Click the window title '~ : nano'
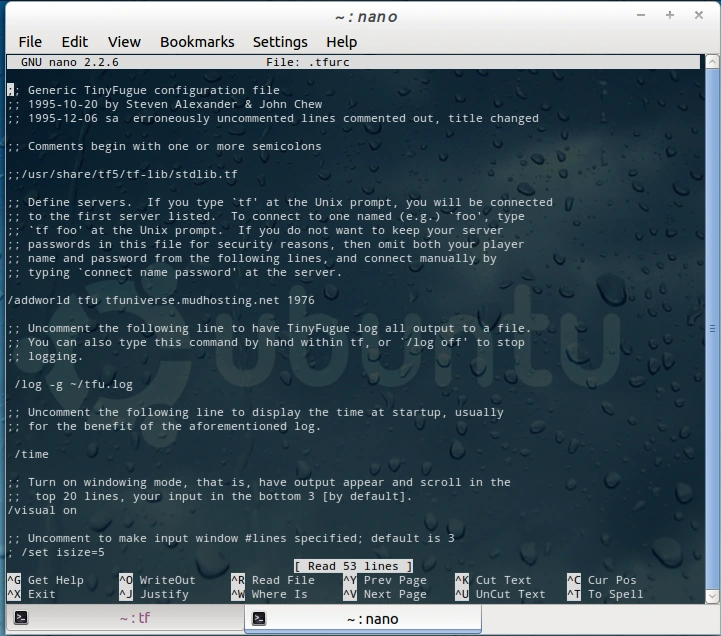This screenshot has width=721, height=636. tap(366, 17)
